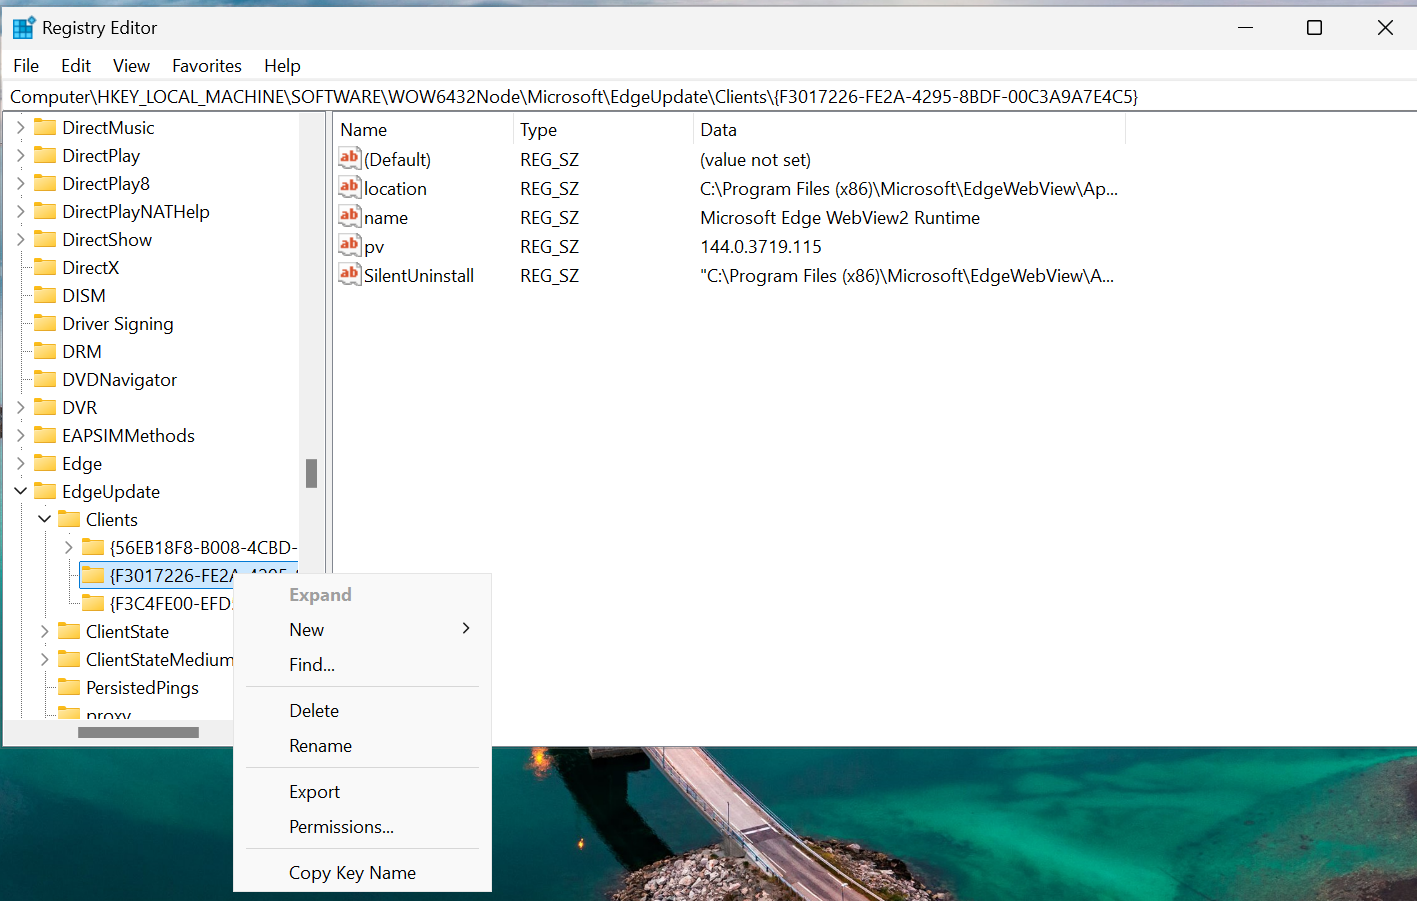Open the Favorites menu
This screenshot has height=901, width=1417.
[x=207, y=66]
